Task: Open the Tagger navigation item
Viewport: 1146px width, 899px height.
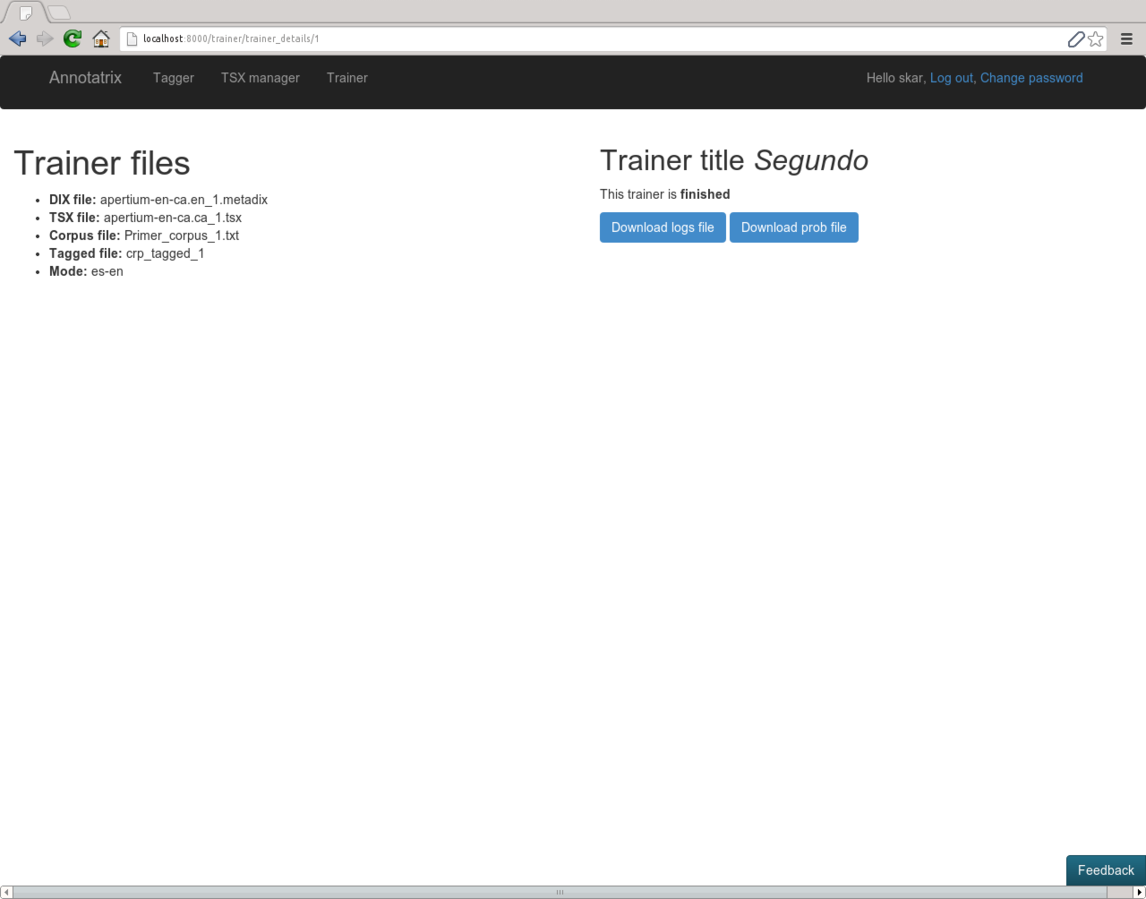Action: point(173,78)
